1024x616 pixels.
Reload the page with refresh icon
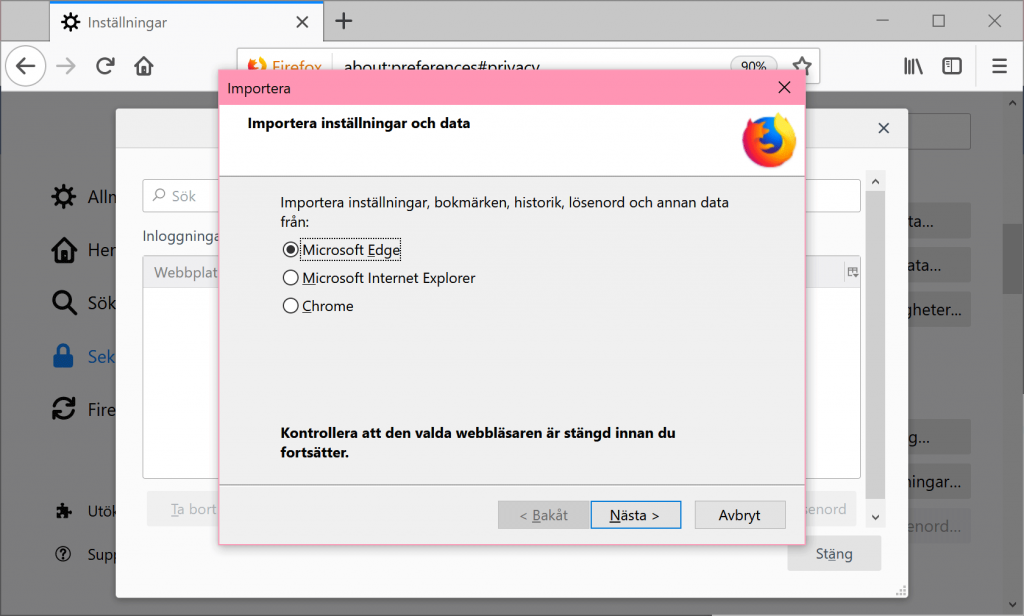pos(105,66)
